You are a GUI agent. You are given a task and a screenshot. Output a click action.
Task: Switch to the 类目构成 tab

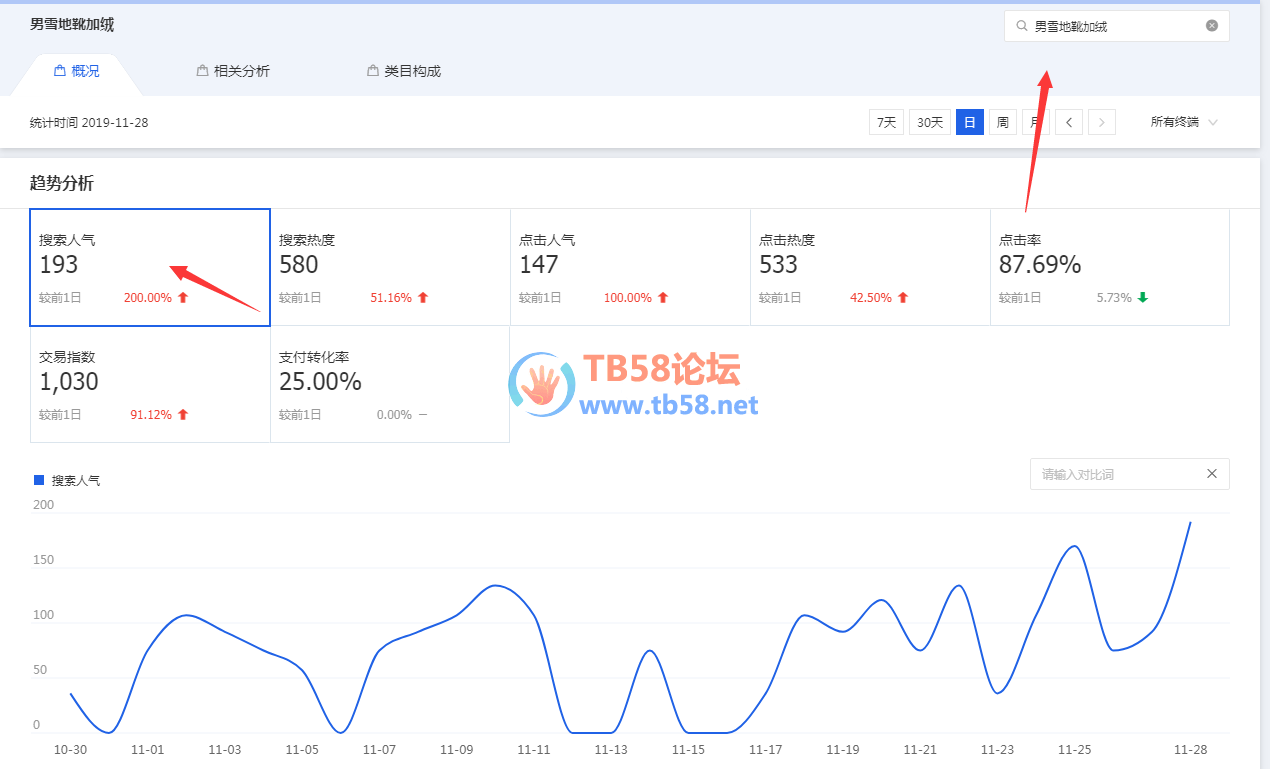pyautogui.click(x=404, y=71)
